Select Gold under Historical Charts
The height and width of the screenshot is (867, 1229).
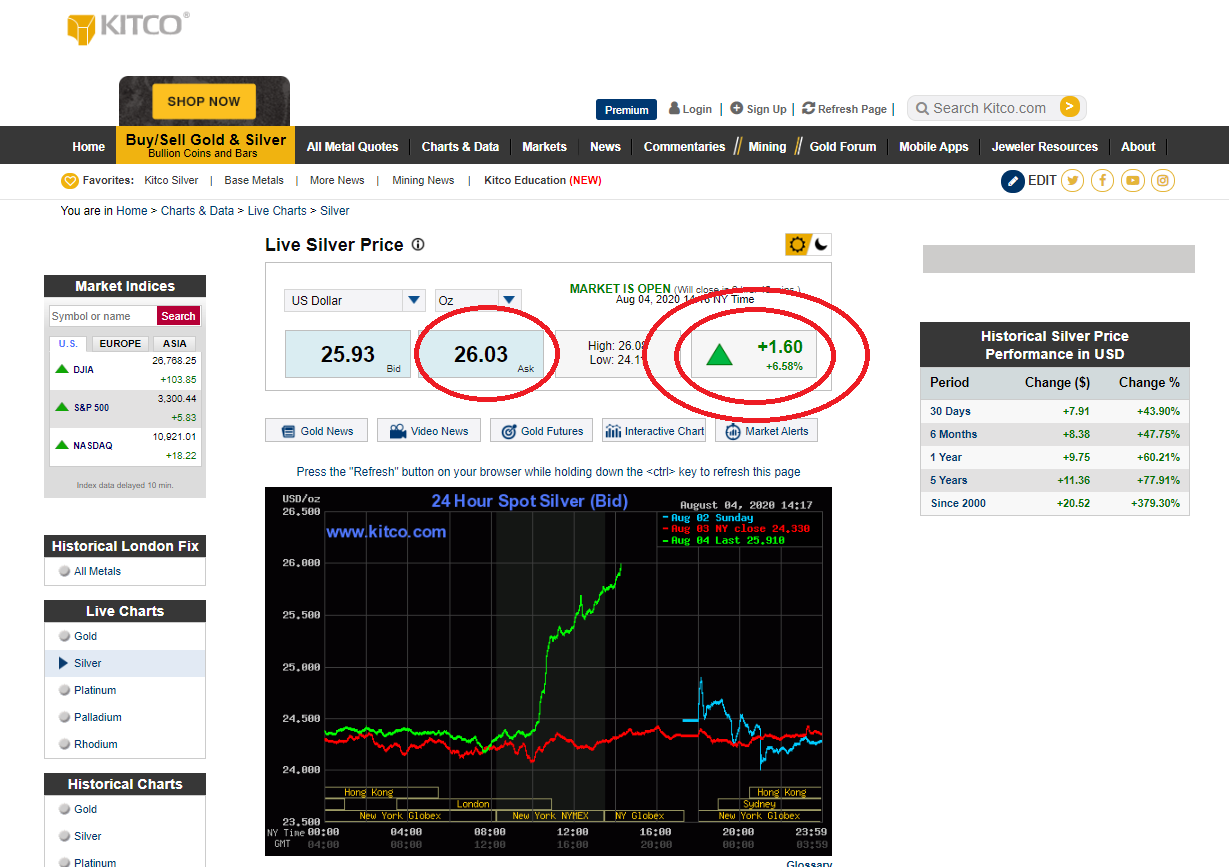(85, 809)
